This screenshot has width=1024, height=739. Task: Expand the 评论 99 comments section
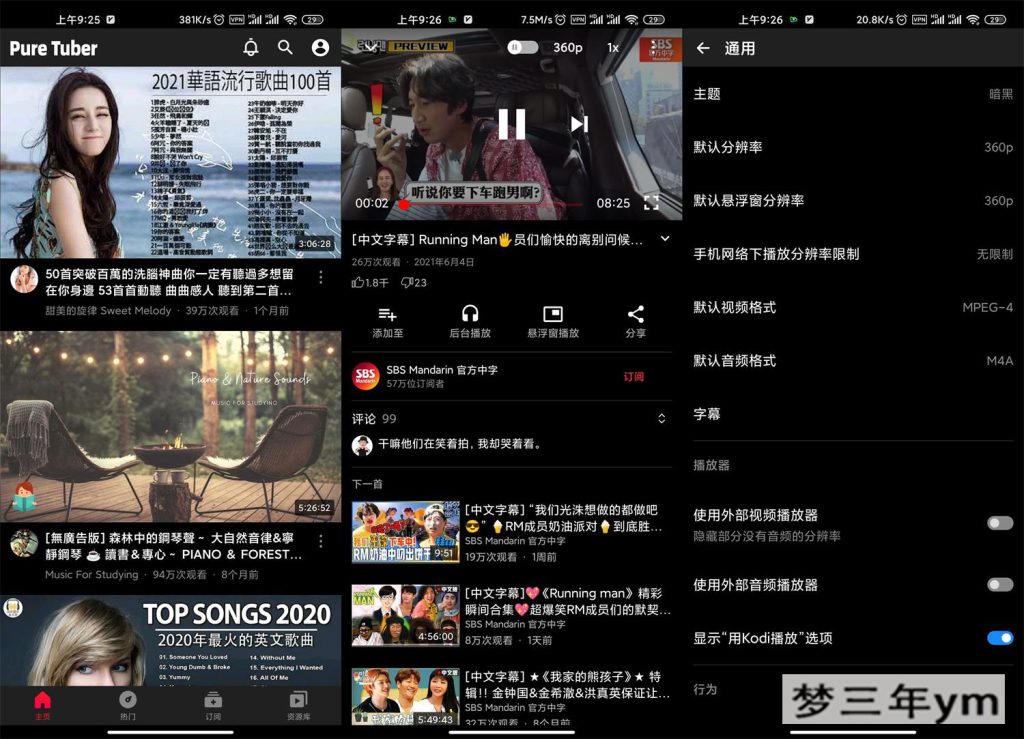click(x=662, y=418)
